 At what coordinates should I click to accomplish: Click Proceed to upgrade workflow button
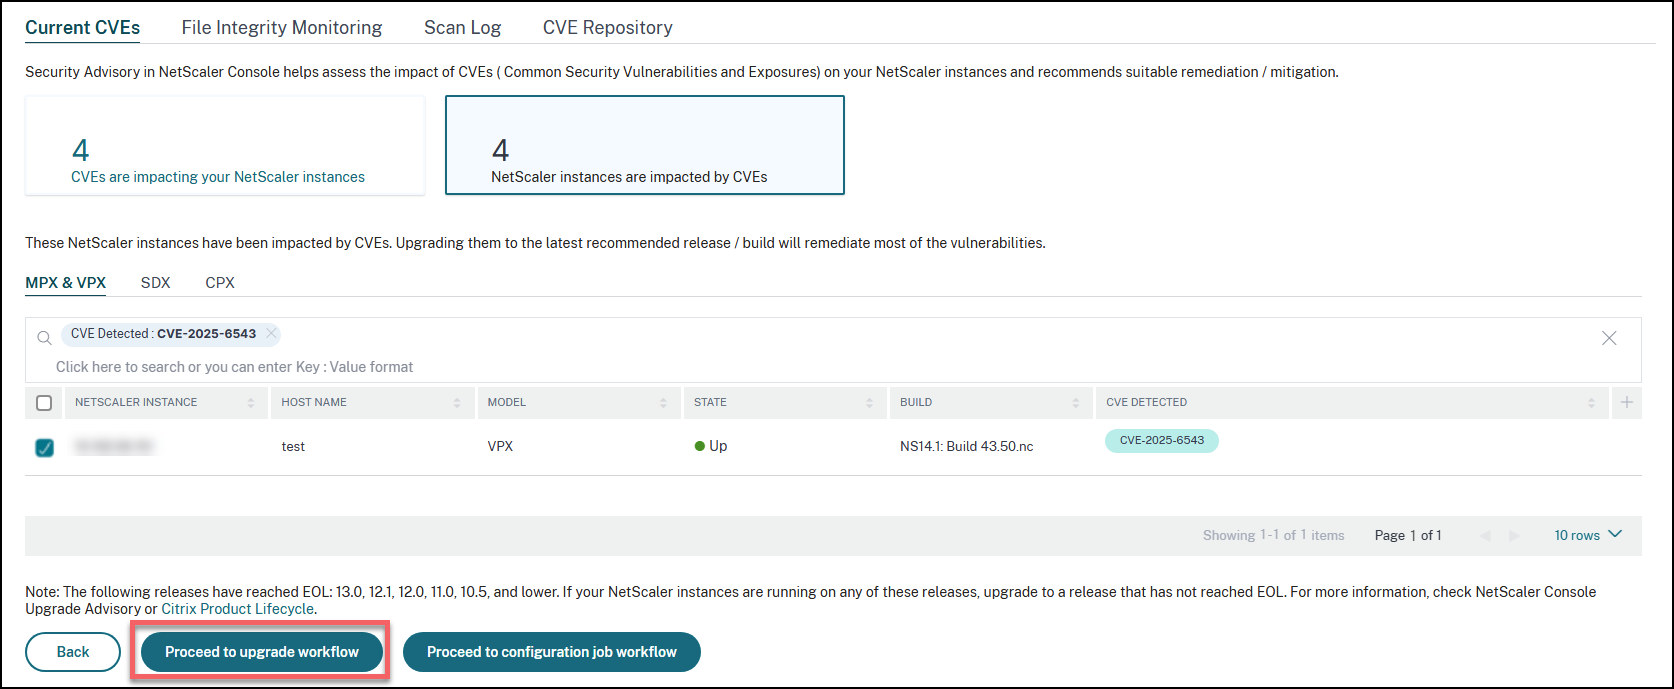pos(262,652)
